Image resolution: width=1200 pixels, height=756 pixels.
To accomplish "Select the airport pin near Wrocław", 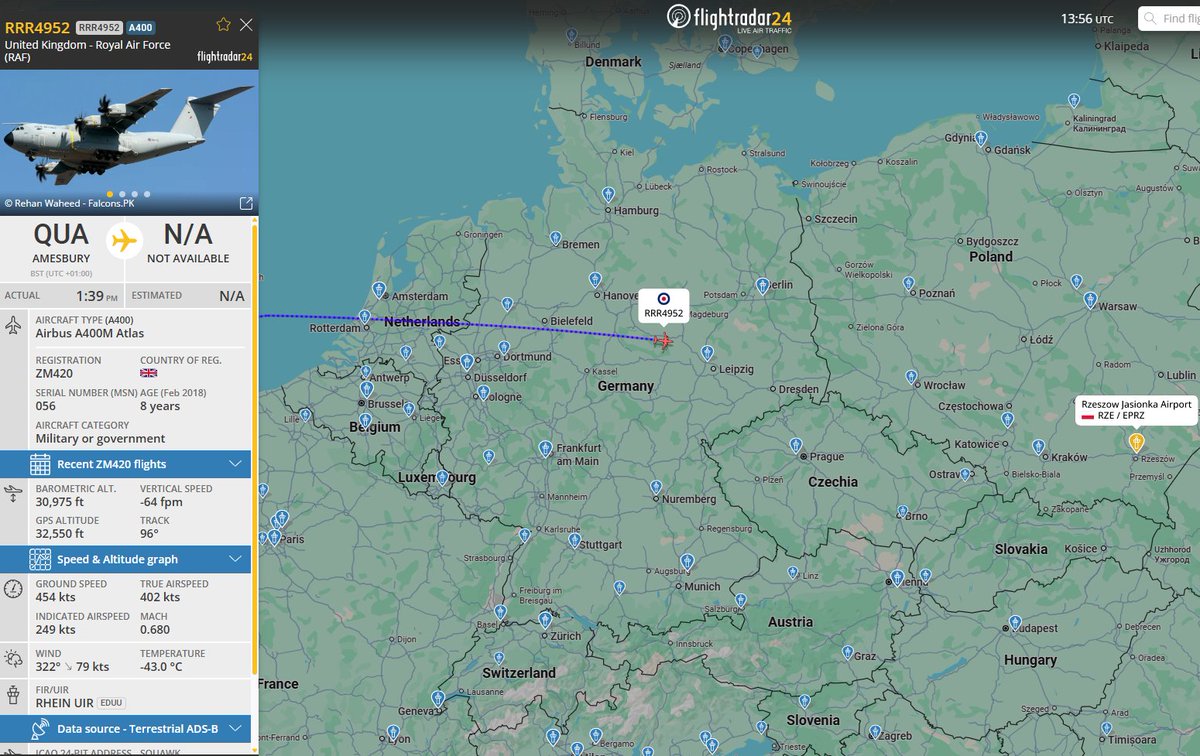I will coord(910,377).
